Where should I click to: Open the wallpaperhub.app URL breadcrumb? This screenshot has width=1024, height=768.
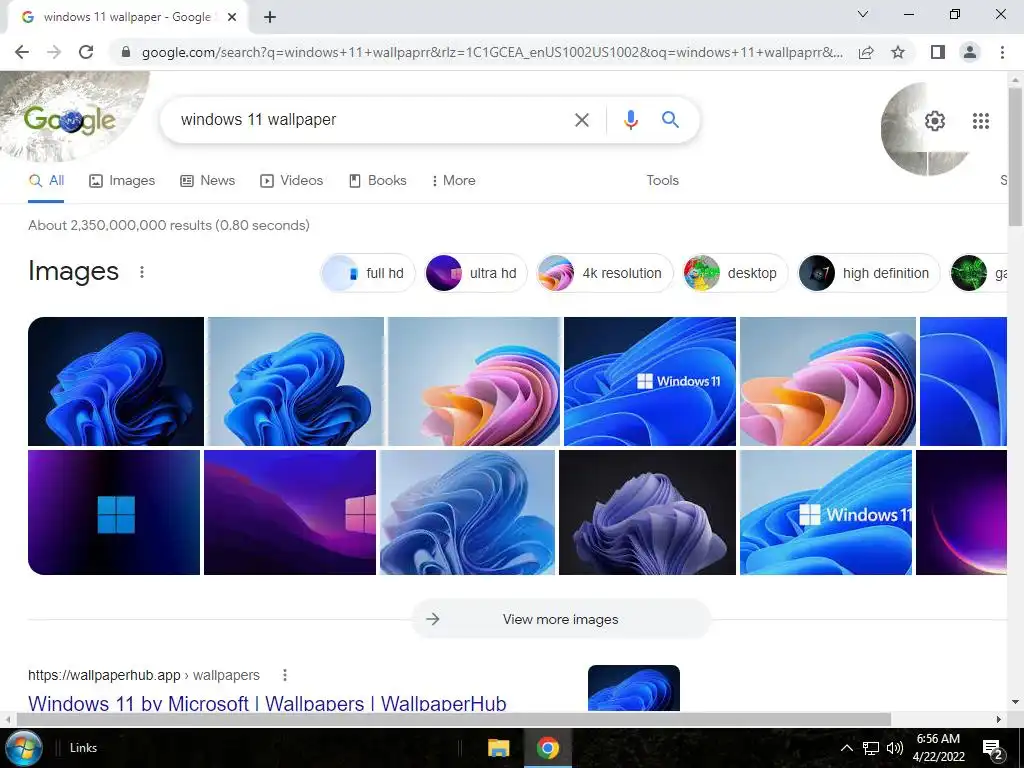144,675
